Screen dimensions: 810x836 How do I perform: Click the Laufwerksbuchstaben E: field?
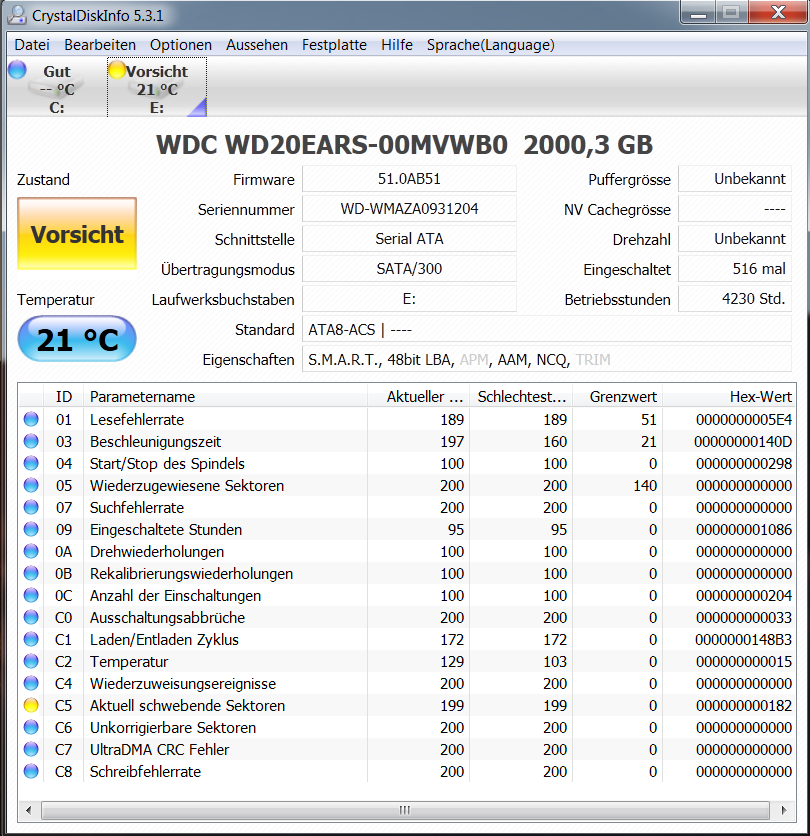[409, 299]
